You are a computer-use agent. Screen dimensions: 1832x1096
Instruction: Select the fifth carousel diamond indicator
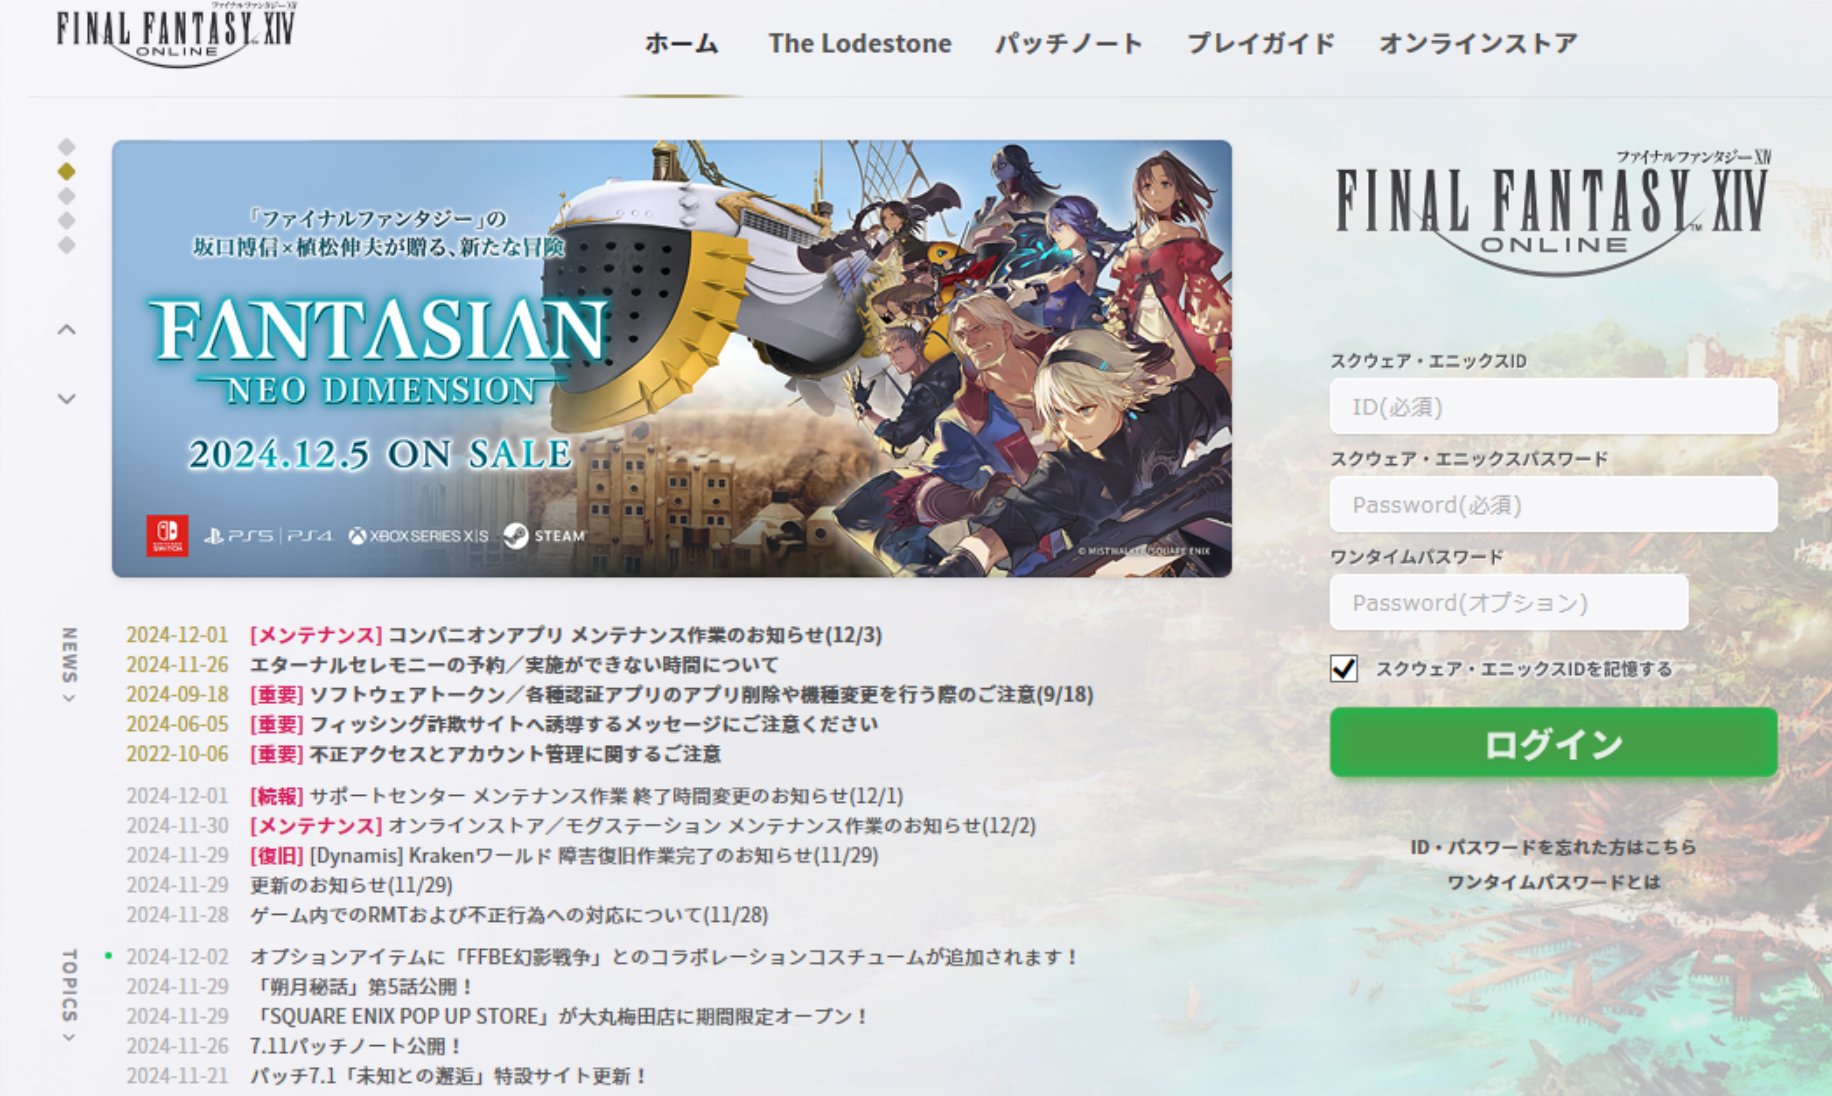pos(67,245)
